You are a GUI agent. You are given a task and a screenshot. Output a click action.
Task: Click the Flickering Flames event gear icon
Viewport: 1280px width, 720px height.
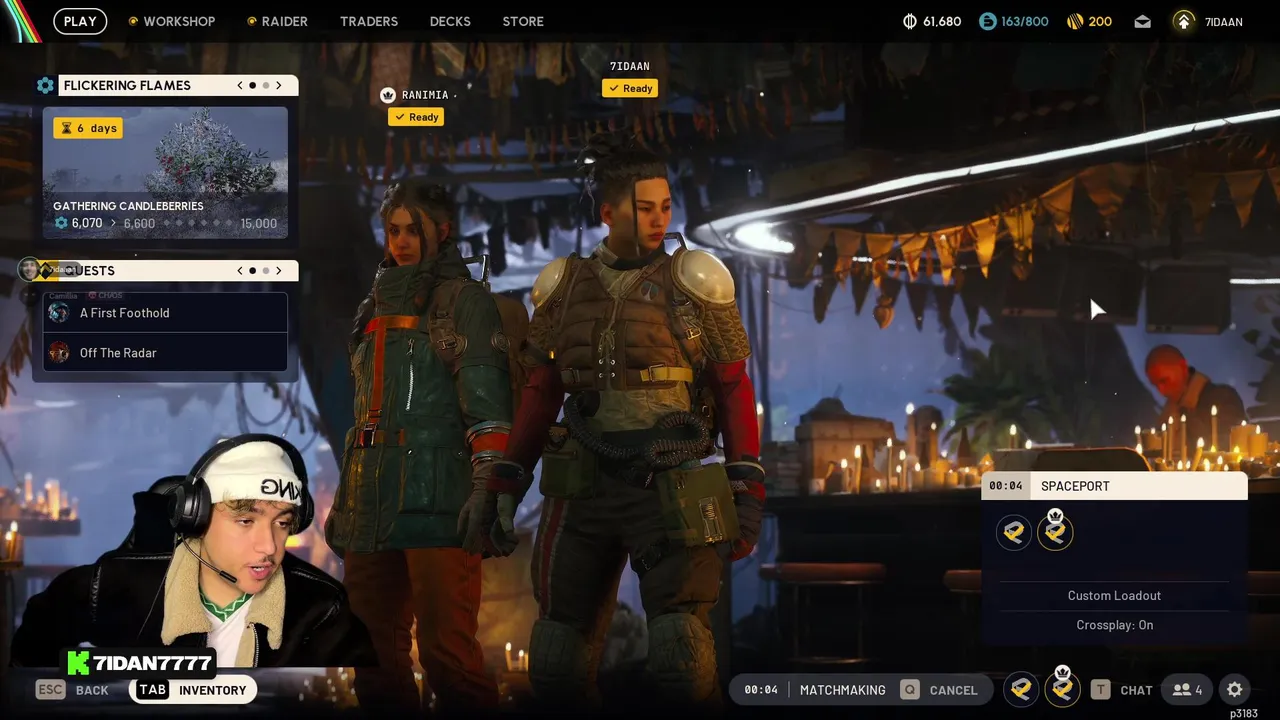pyautogui.click(x=45, y=86)
